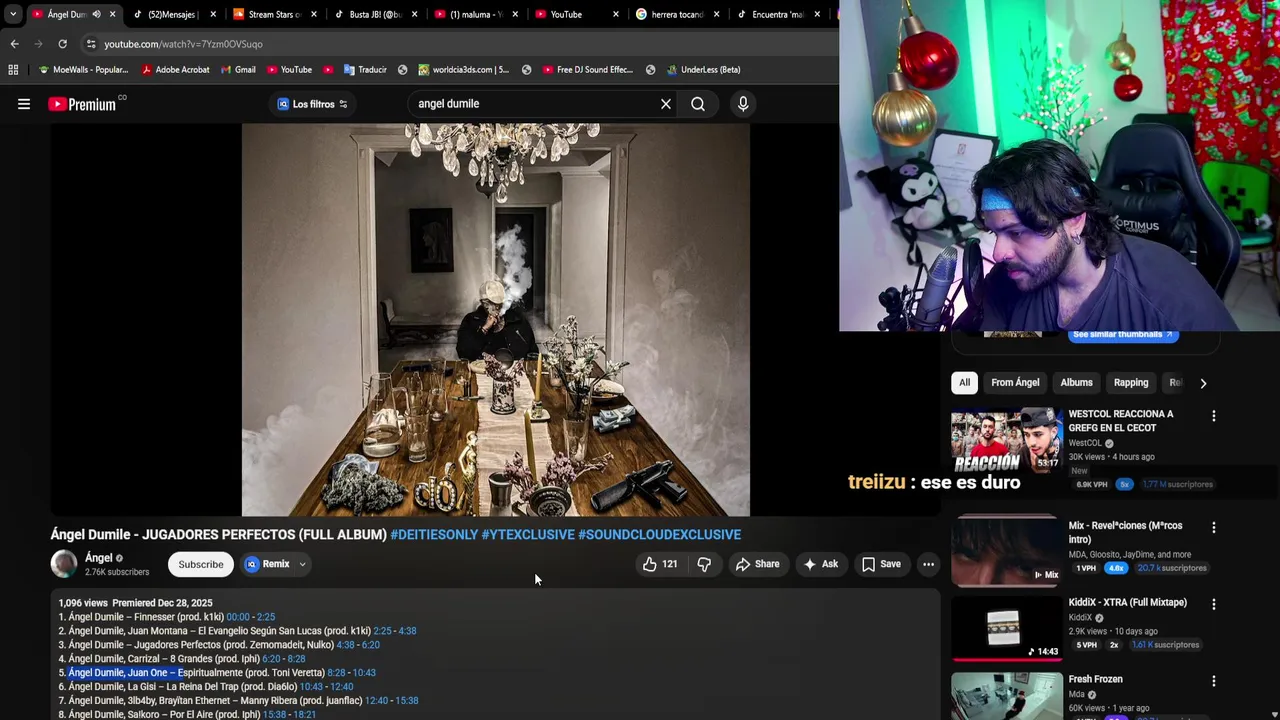
Task: Jump to timestamp 4:38 for Jugadores Perfectos
Action: 345,645
